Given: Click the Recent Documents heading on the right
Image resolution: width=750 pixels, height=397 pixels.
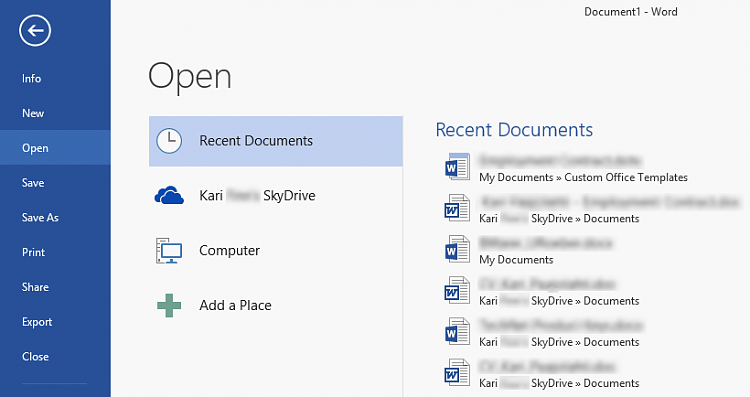Looking at the screenshot, I should click(x=514, y=130).
